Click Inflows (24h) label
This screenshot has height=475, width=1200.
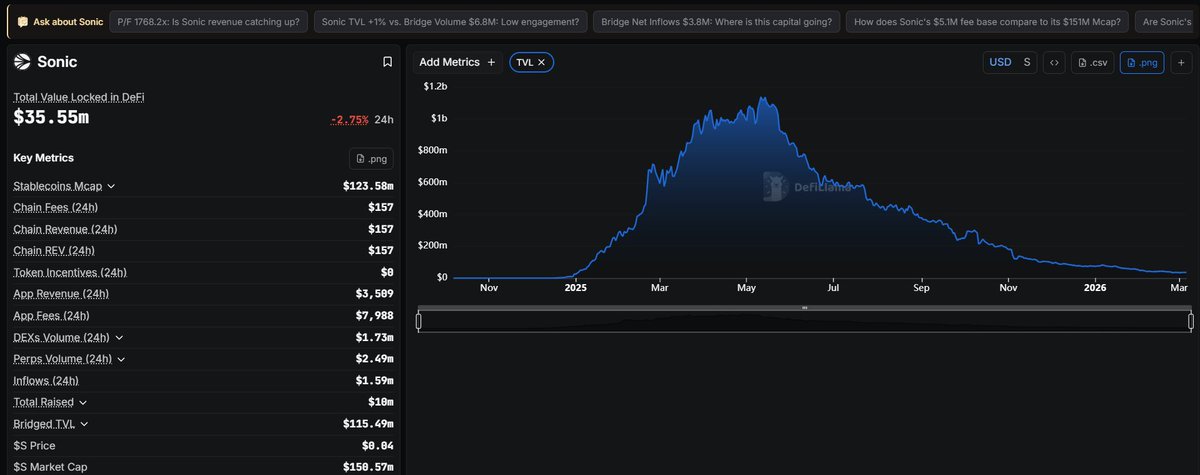[46, 381]
